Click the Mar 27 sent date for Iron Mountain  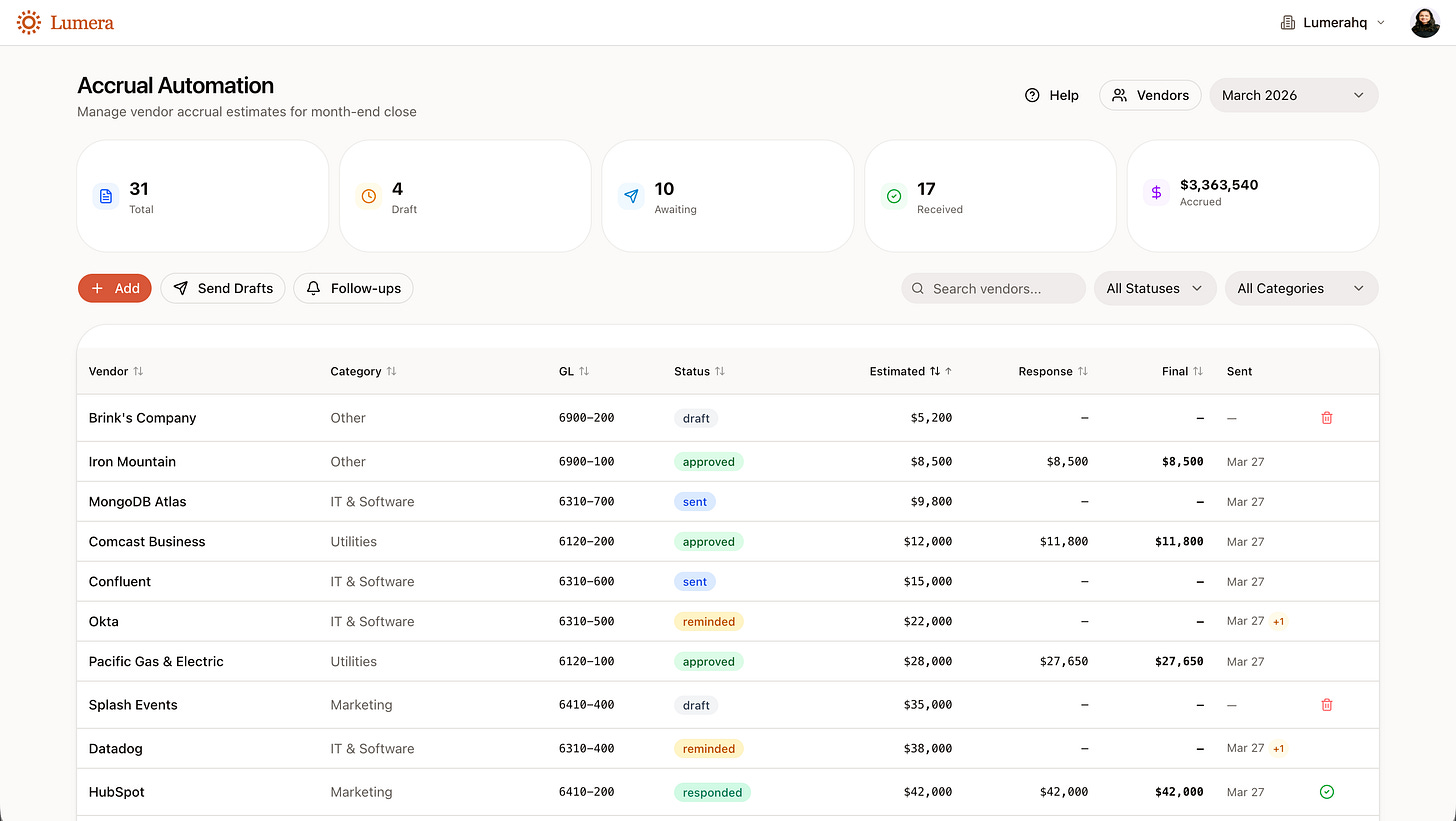click(x=1245, y=462)
